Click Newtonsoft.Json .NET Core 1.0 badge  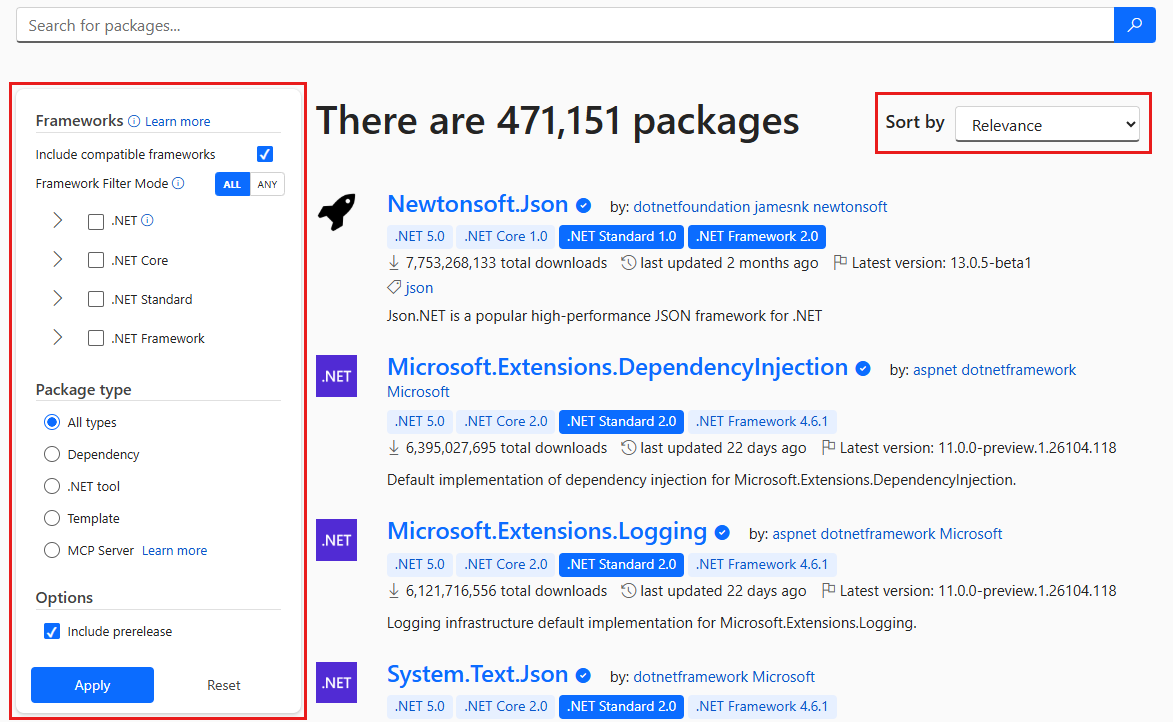click(506, 236)
